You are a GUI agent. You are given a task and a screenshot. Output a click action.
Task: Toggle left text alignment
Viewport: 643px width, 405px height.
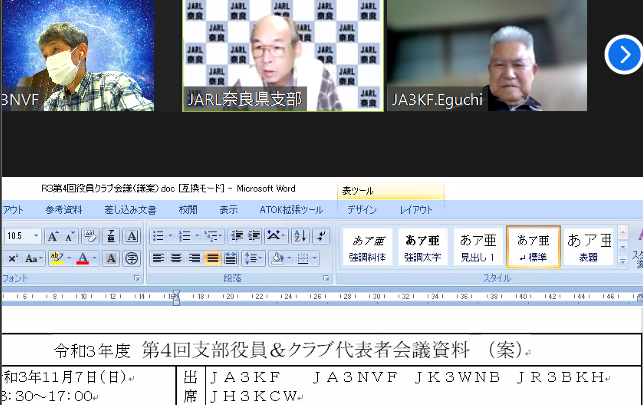[x=158, y=258]
